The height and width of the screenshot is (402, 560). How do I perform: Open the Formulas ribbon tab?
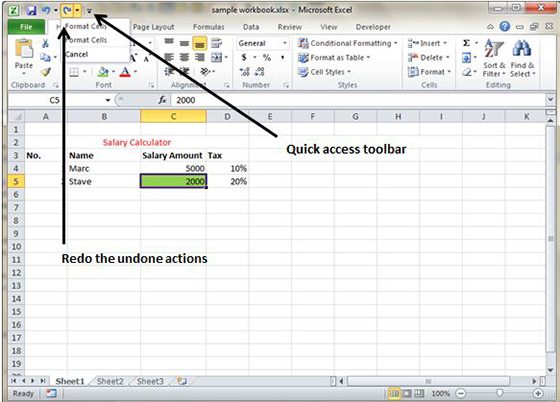(x=209, y=27)
